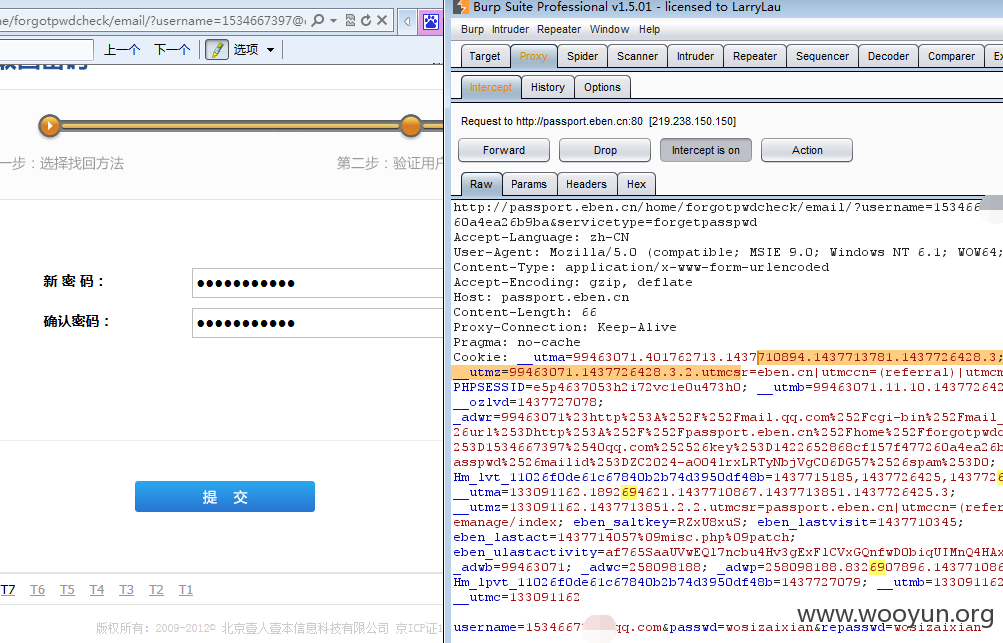Click the Host: passport.eben.cn header line

point(541,298)
